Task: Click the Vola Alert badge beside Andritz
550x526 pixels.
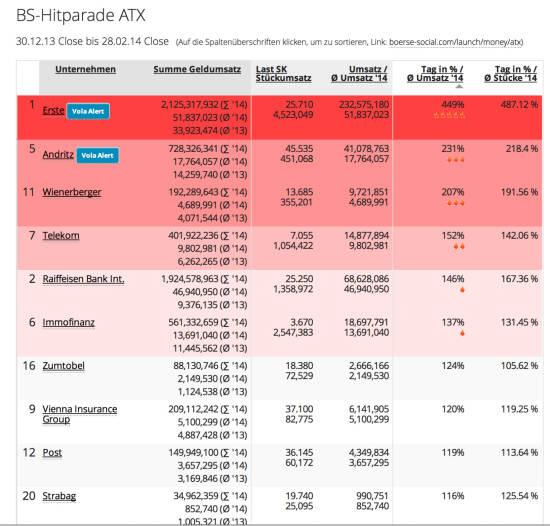Action: click(x=98, y=155)
